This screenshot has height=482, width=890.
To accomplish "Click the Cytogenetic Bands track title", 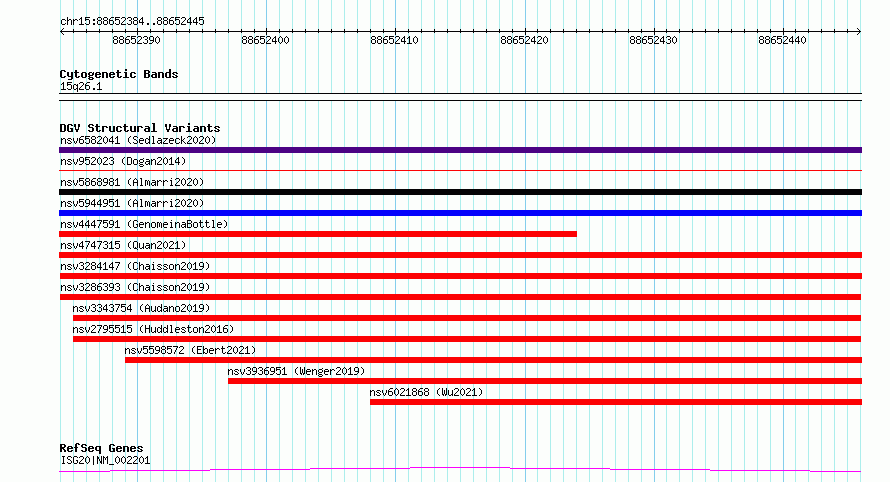I will (x=119, y=74).
